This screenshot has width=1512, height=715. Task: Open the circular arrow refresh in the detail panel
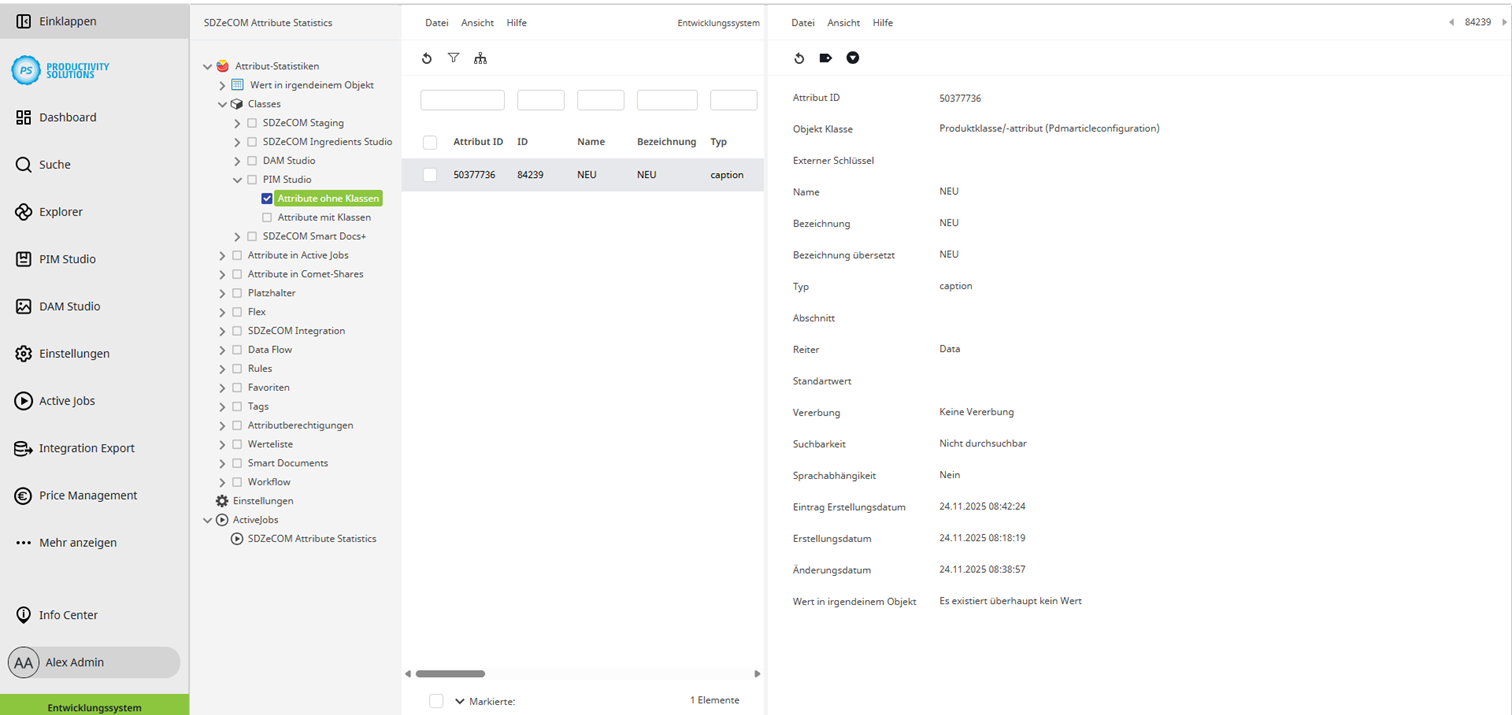pyautogui.click(x=799, y=58)
